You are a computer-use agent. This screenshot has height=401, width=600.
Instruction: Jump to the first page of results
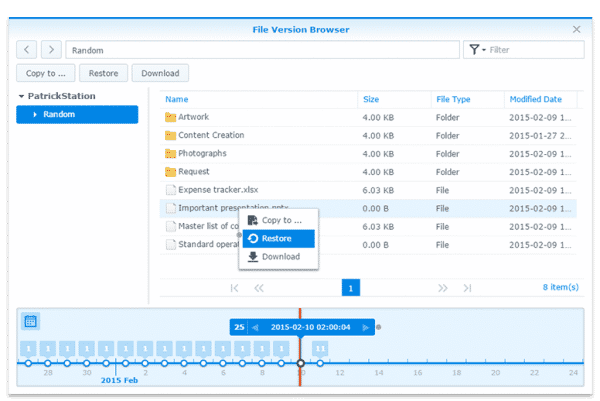click(x=234, y=288)
